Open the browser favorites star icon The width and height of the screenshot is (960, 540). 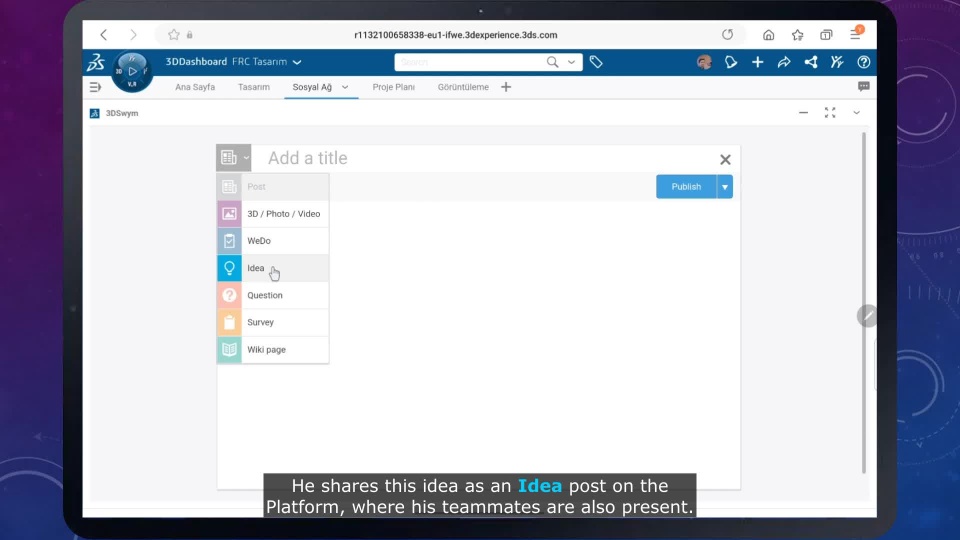(x=797, y=35)
